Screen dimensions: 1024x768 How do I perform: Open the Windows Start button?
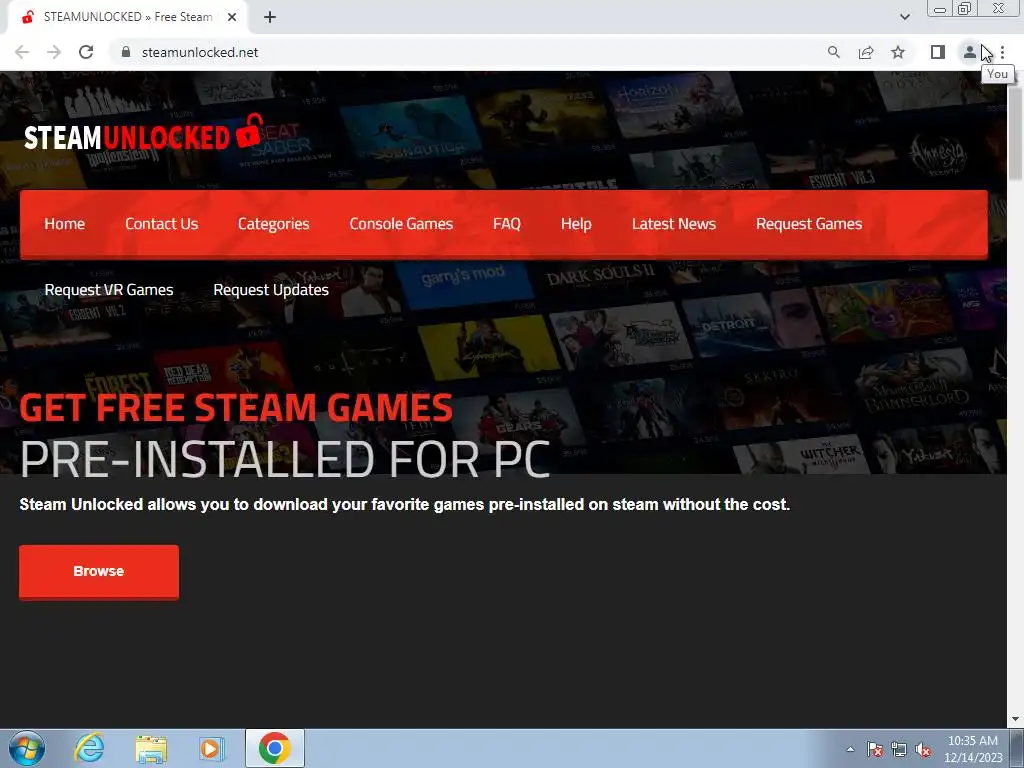[x=27, y=748]
